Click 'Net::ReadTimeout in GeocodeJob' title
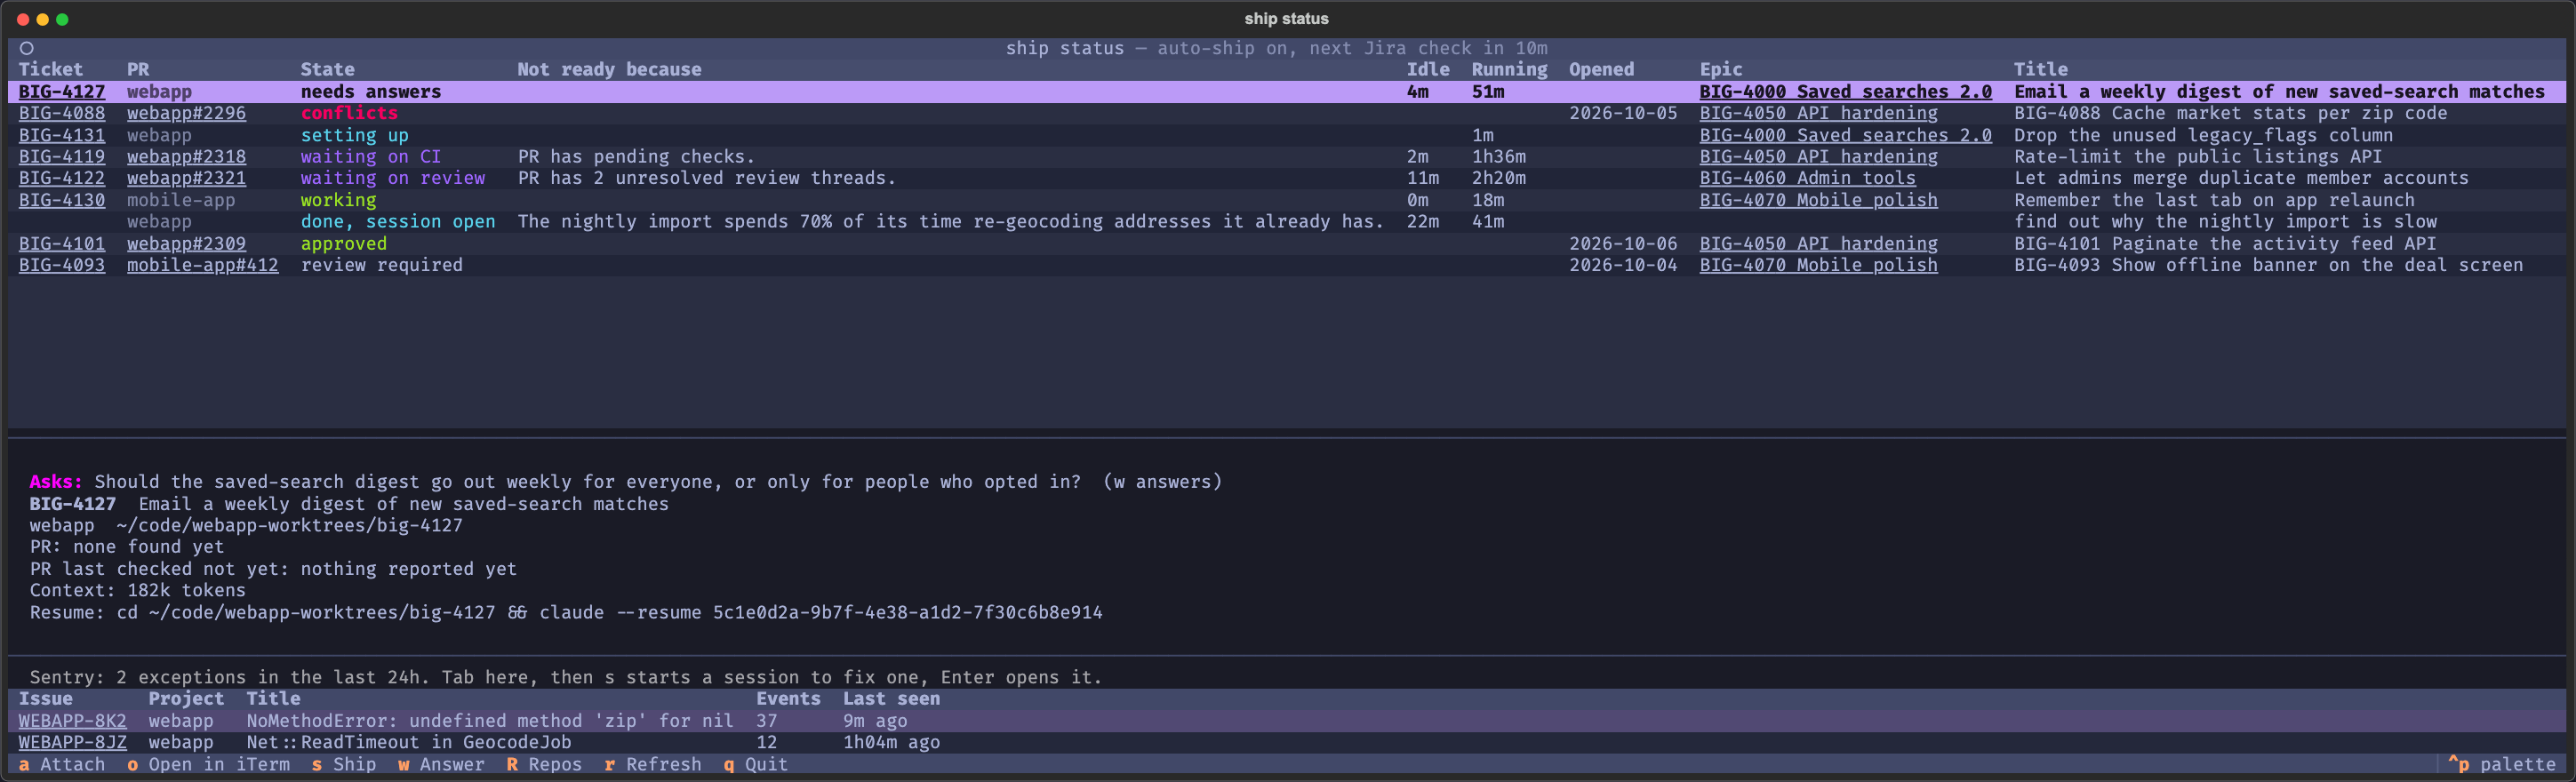Viewport: 2576px width, 782px height. point(409,742)
